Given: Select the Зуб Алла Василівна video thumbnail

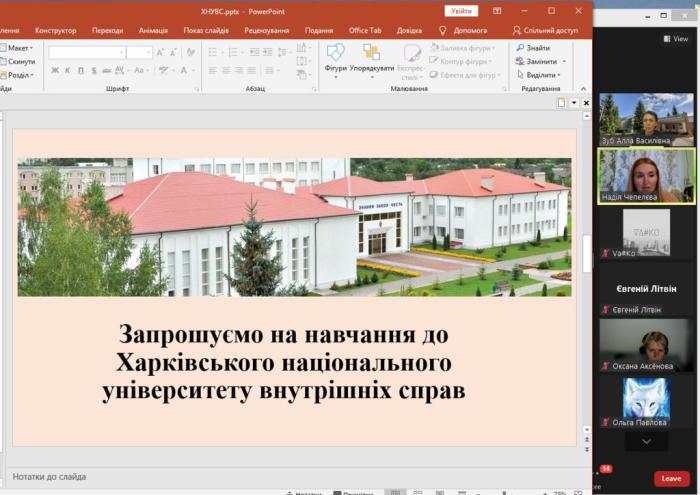Looking at the screenshot, I should [x=646, y=119].
